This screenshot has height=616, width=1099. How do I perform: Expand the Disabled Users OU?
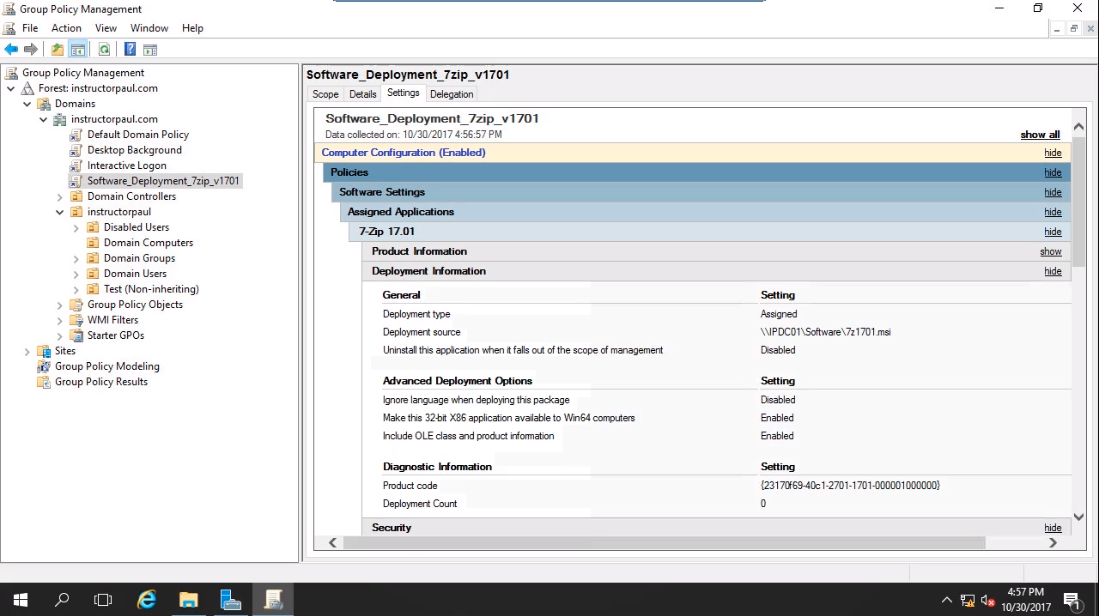point(76,228)
